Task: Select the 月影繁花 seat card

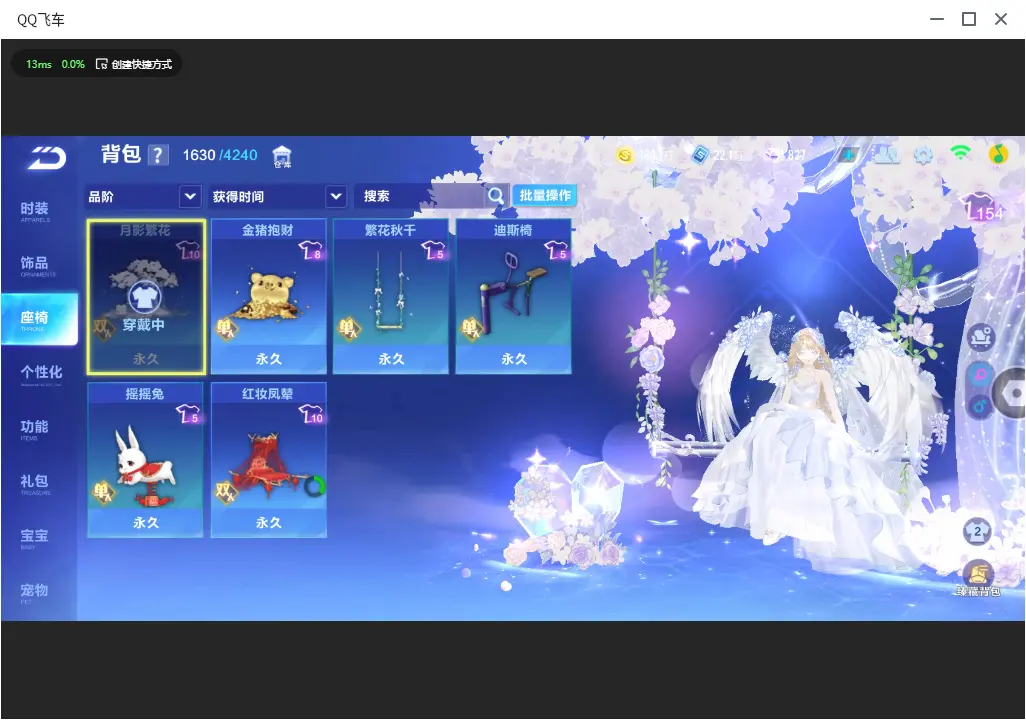Action: coord(146,297)
